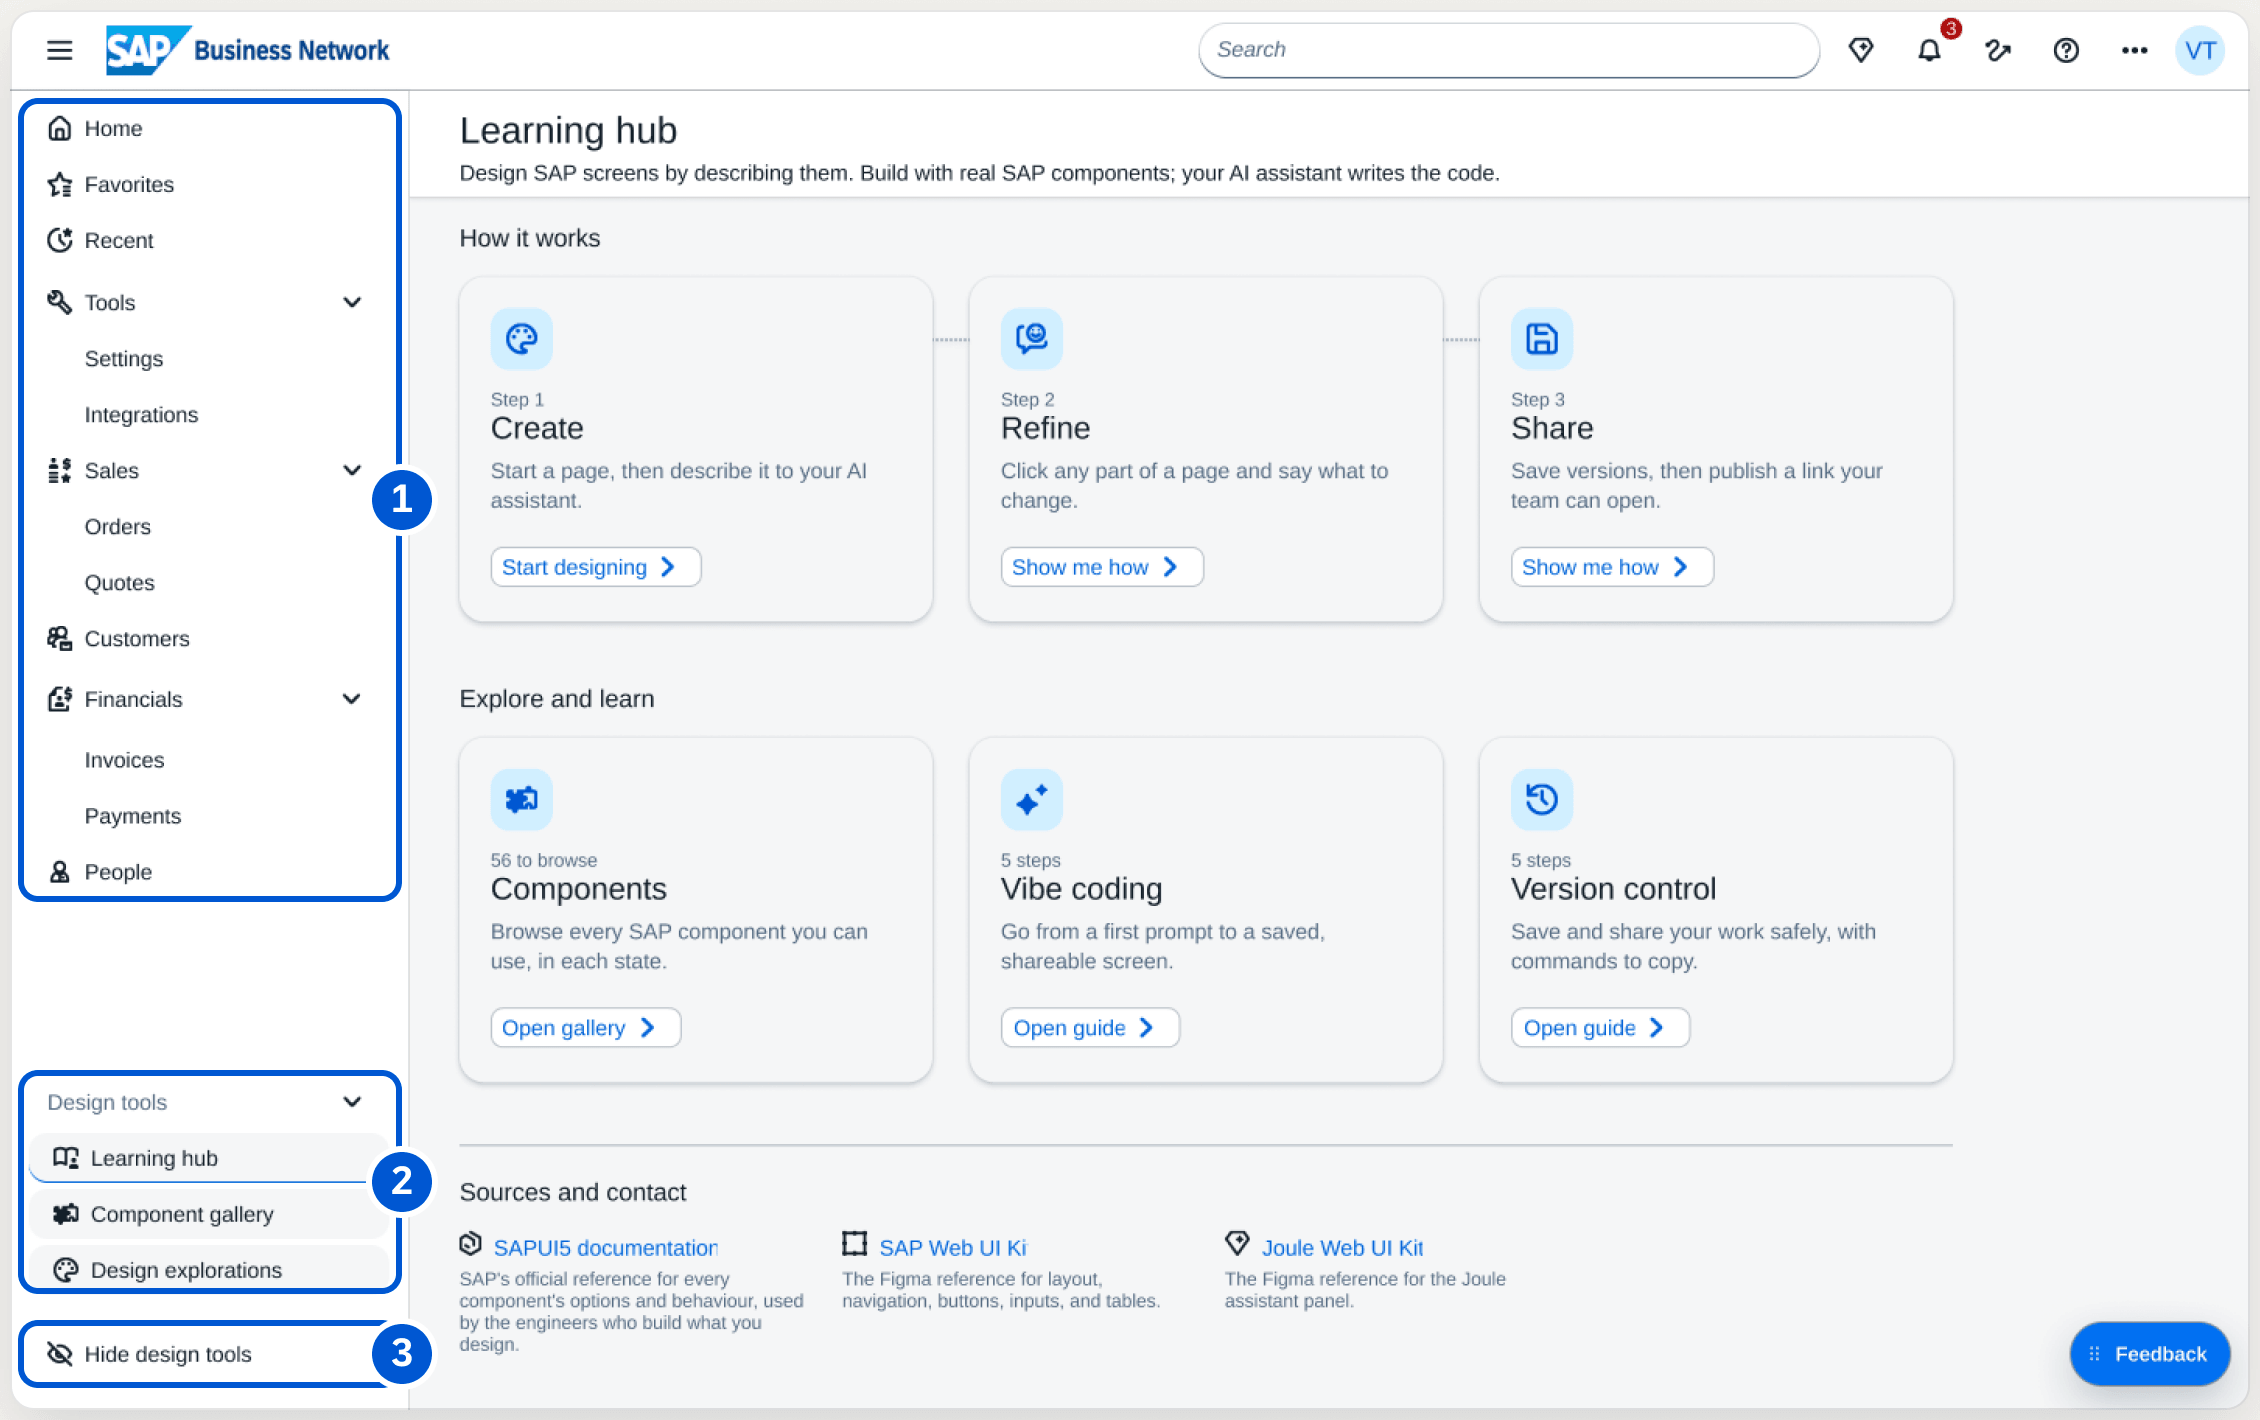Click Open guide on Version control card
Viewport: 2260px width, 1420px height.
click(x=1600, y=1028)
